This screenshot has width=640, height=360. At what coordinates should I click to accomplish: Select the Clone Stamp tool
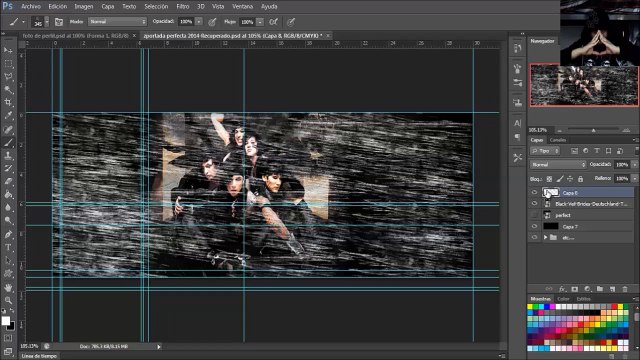tap(8, 156)
